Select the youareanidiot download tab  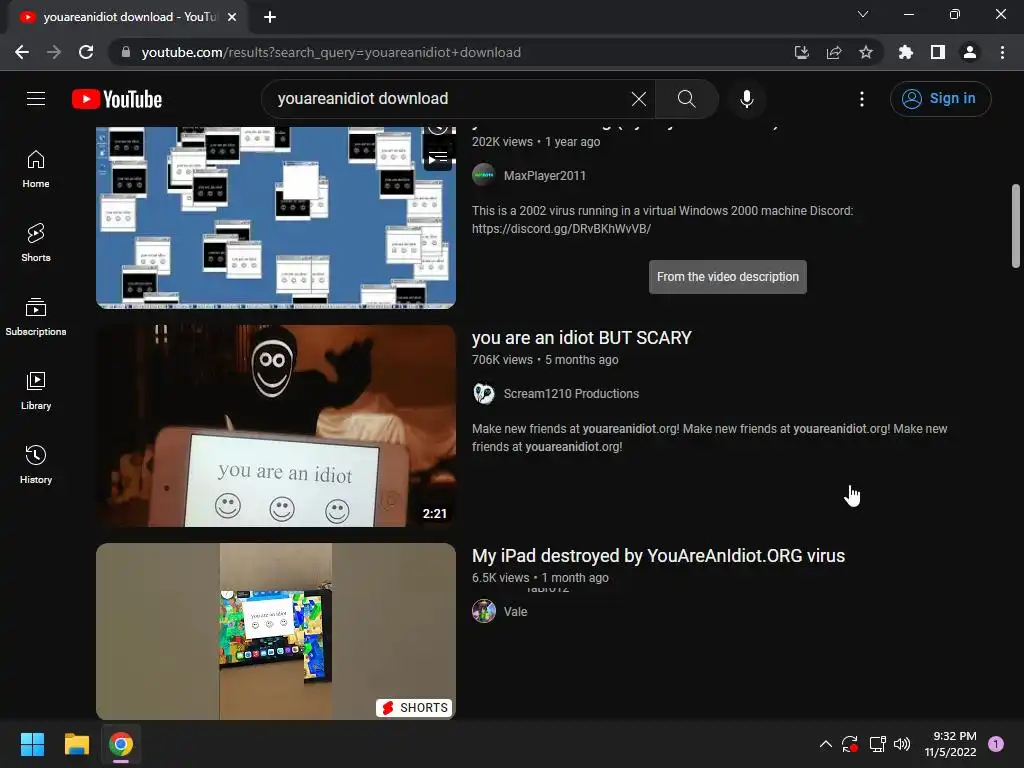coord(128,17)
